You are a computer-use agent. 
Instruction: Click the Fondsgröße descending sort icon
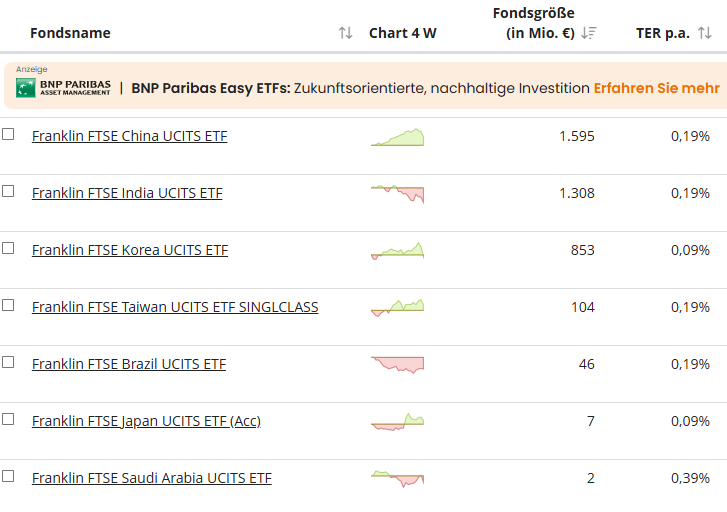[589, 33]
